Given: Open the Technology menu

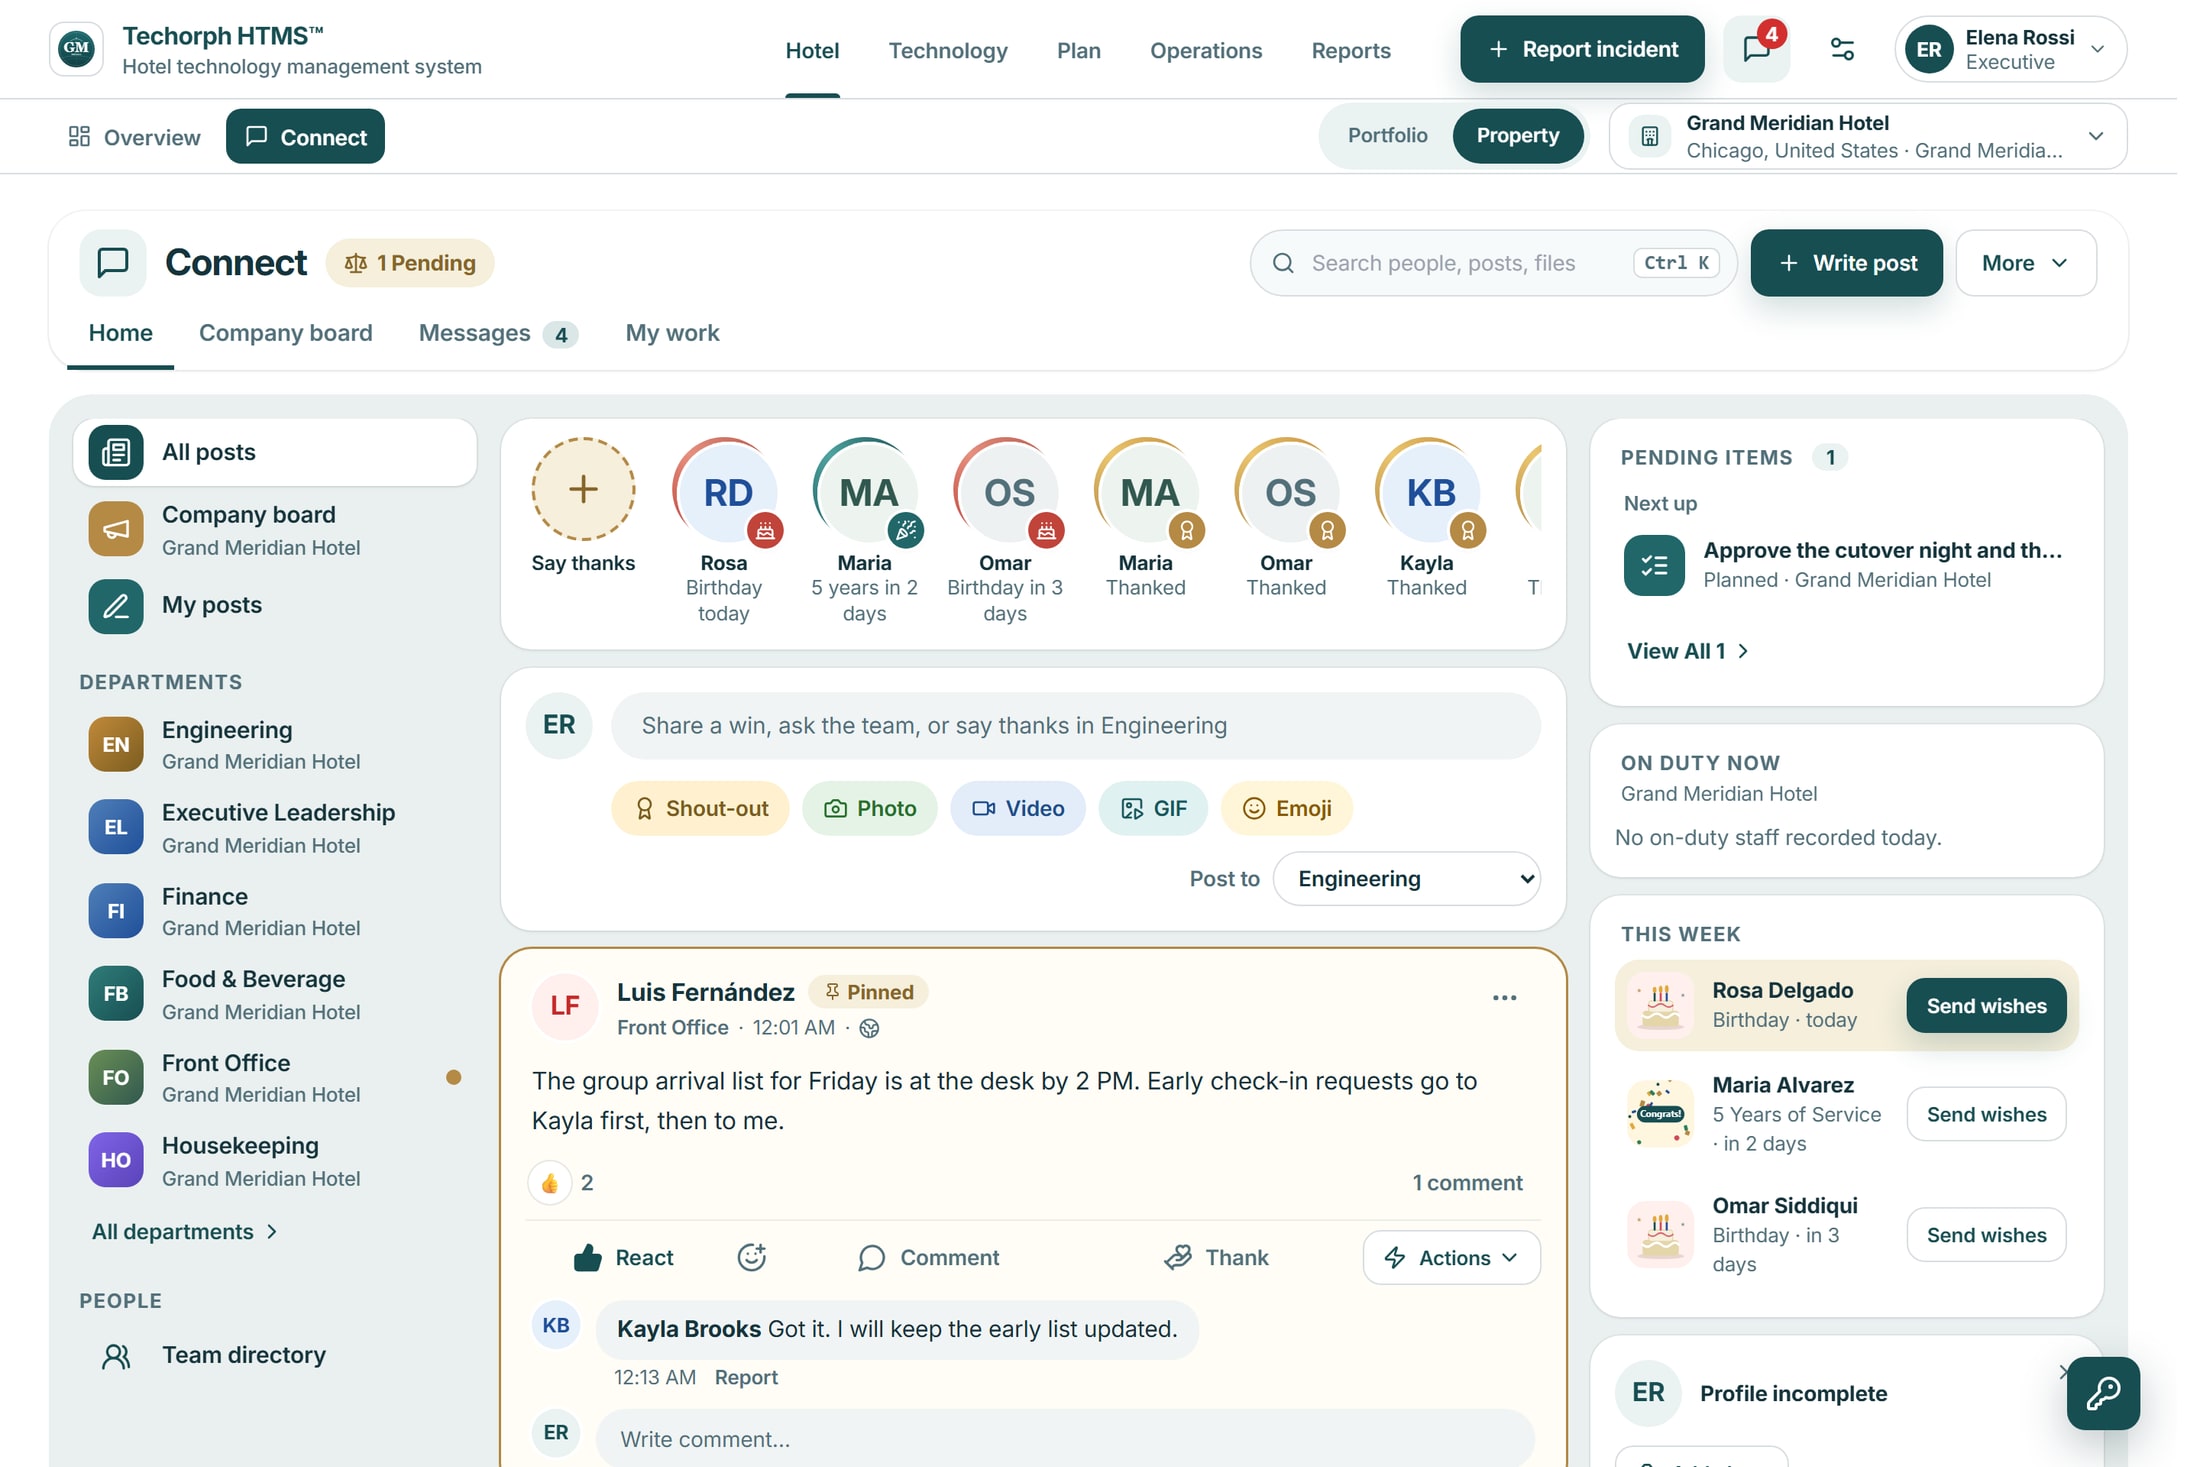Looking at the screenshot, I should point(947,50).
